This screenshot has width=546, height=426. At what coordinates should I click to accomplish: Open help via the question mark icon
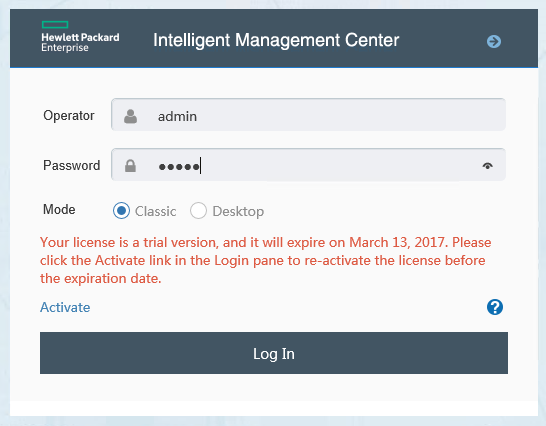[495, 307]
